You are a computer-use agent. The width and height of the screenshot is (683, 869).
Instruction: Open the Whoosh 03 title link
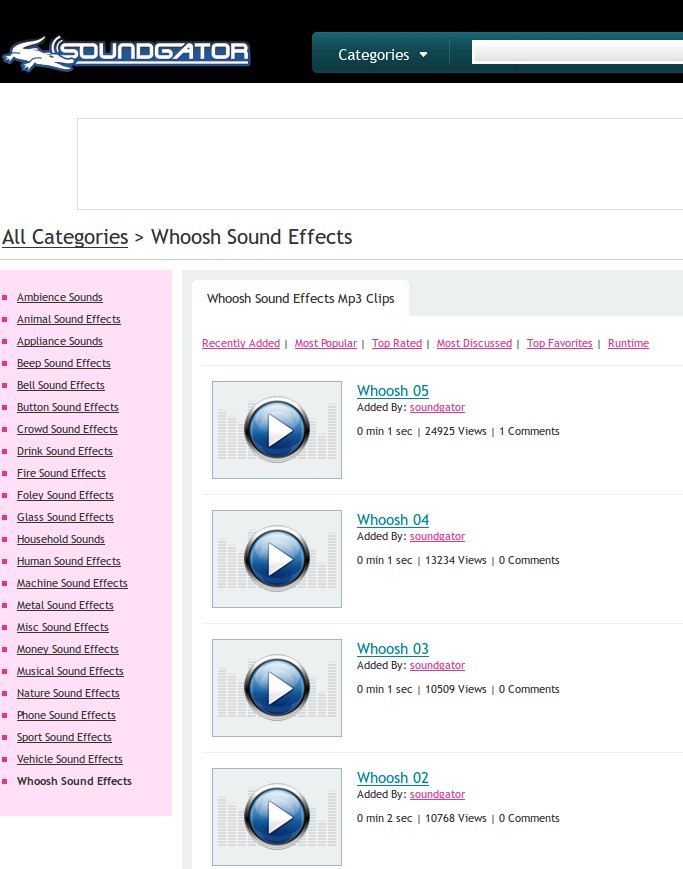[393, 649]
